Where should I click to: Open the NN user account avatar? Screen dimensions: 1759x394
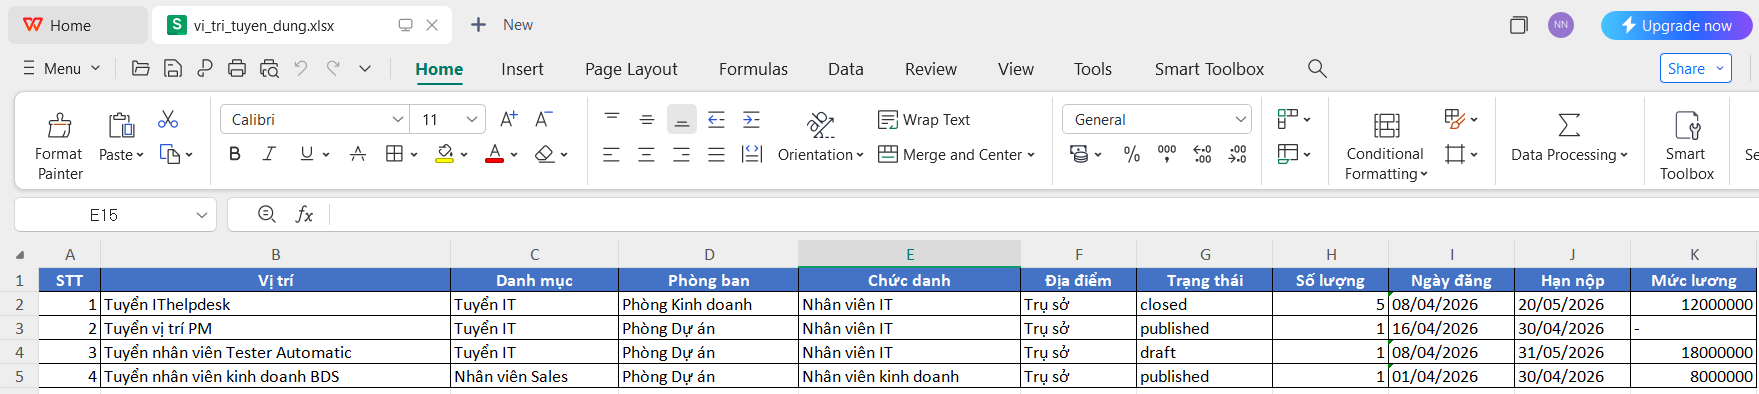click(1561, 25)
